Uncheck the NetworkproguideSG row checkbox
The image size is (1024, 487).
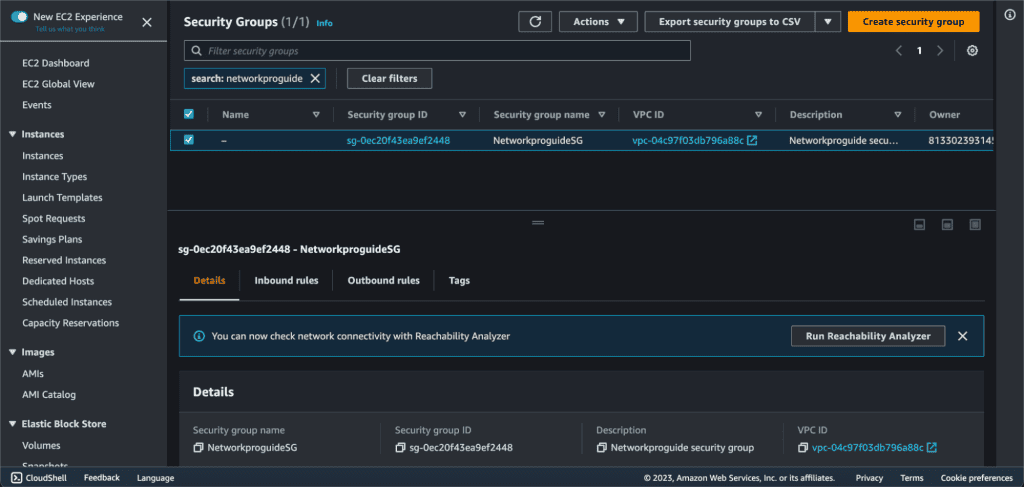pyautogui.click(x=189, y=140)
